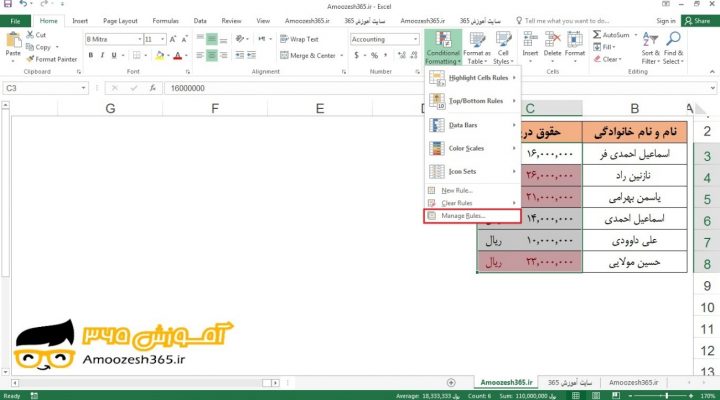The width and height of the screenshot is (720, 400).
Task: Open the AutoSum dropdown arrow
Action: coord(636,35)
